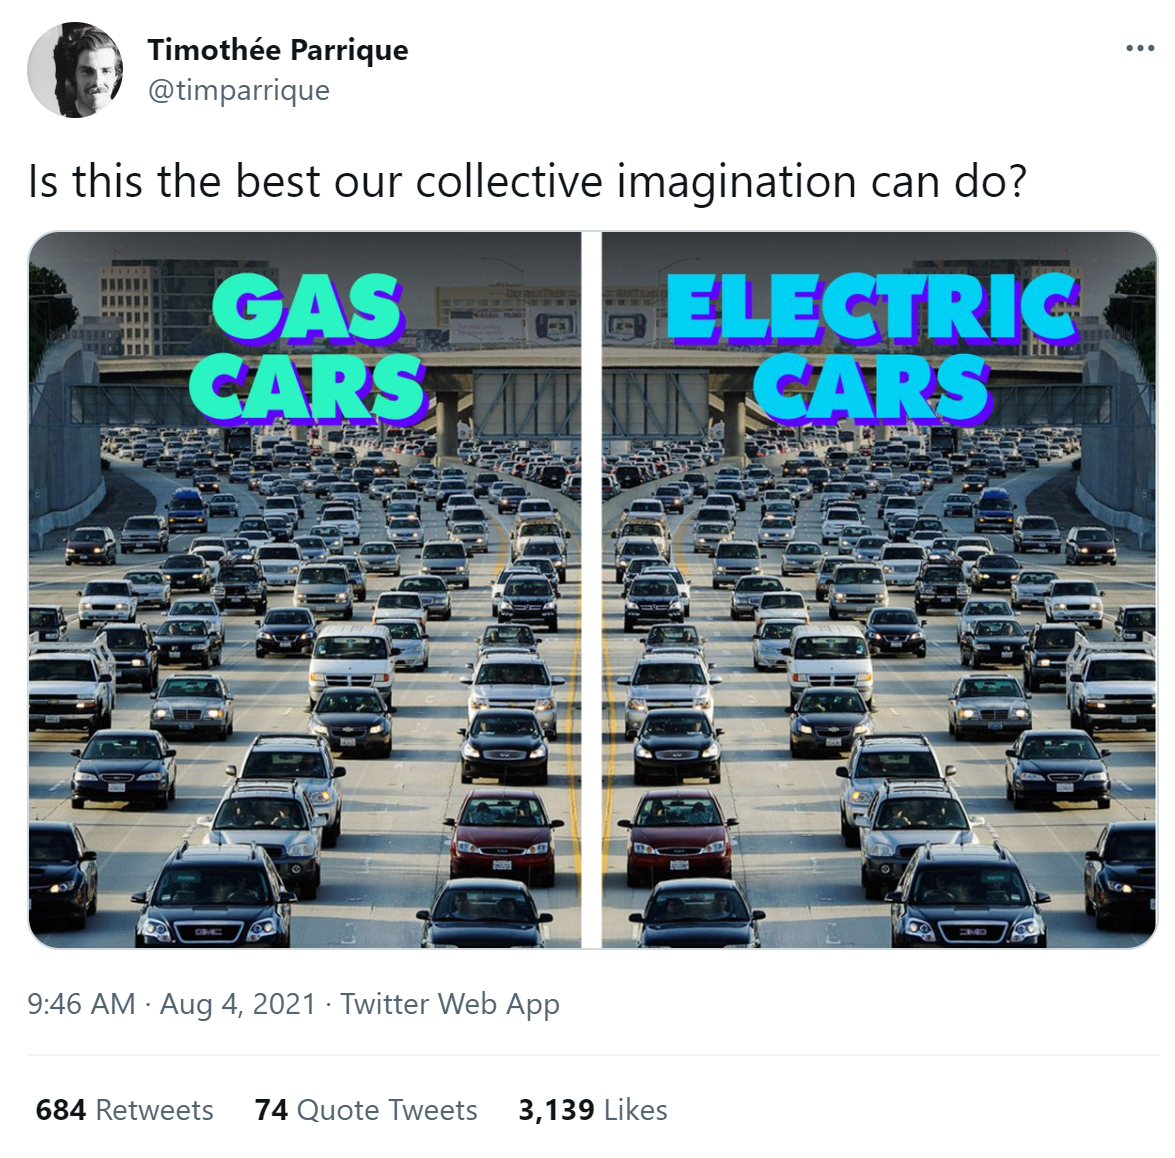This screenshot has height=1158, width=1175.
Task: Click the red car in left image
Action: point(503,836)
